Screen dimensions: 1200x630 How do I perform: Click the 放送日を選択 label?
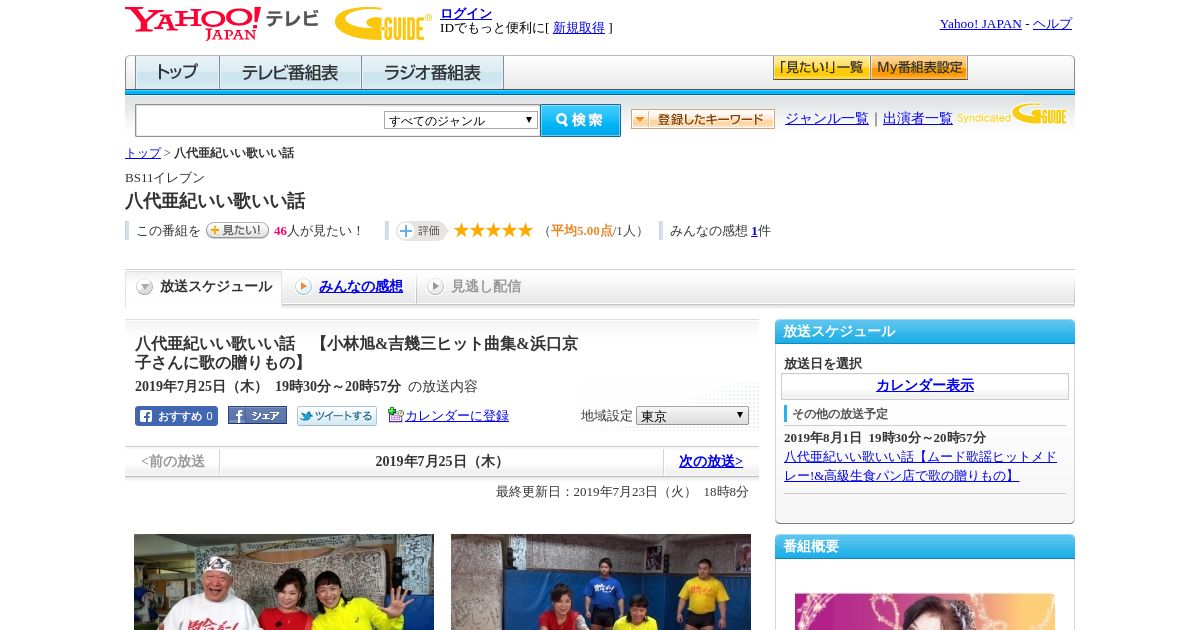[823, 364]
